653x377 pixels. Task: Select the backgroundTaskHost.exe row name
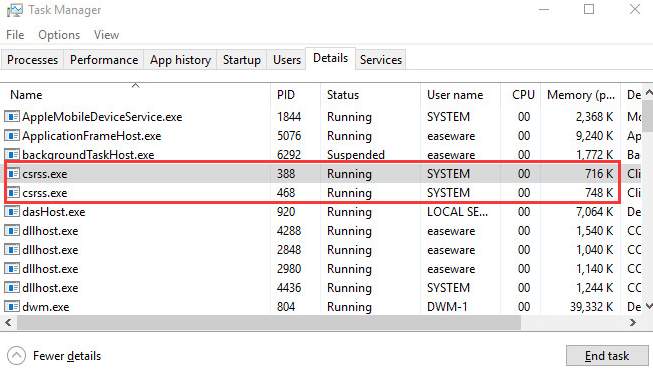[88, 155]
